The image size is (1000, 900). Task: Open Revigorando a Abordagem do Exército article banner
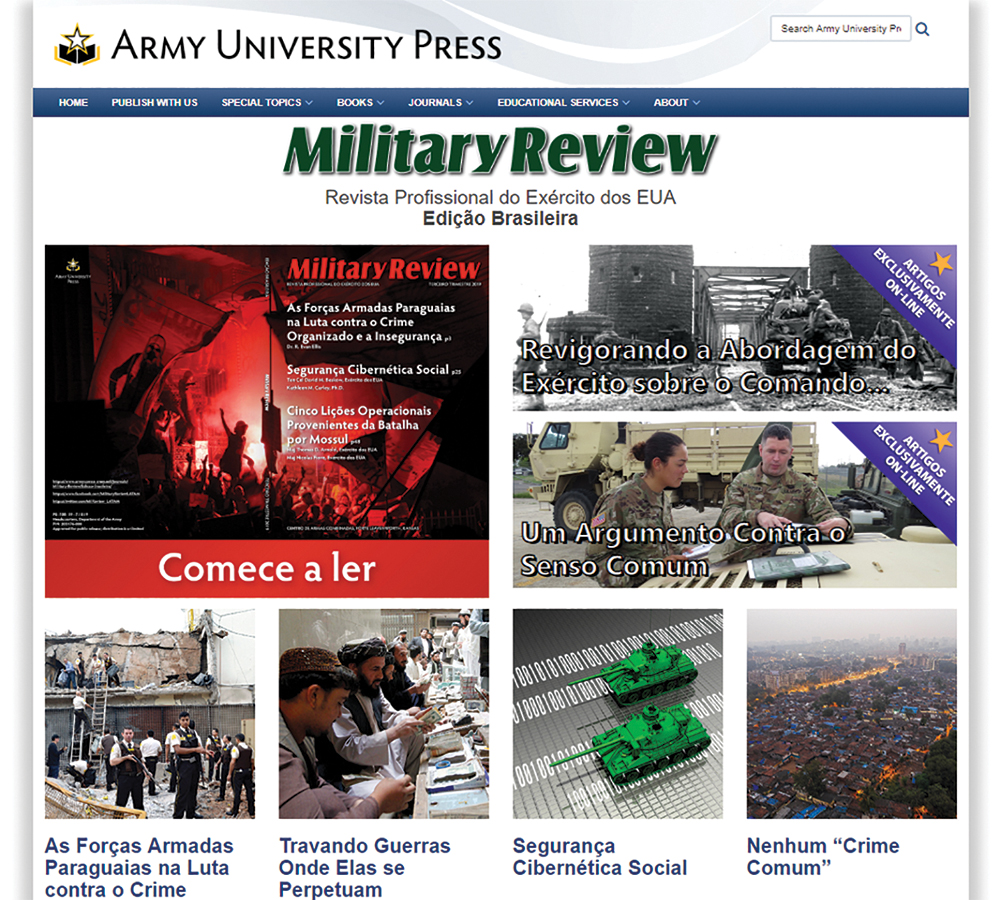734,328
